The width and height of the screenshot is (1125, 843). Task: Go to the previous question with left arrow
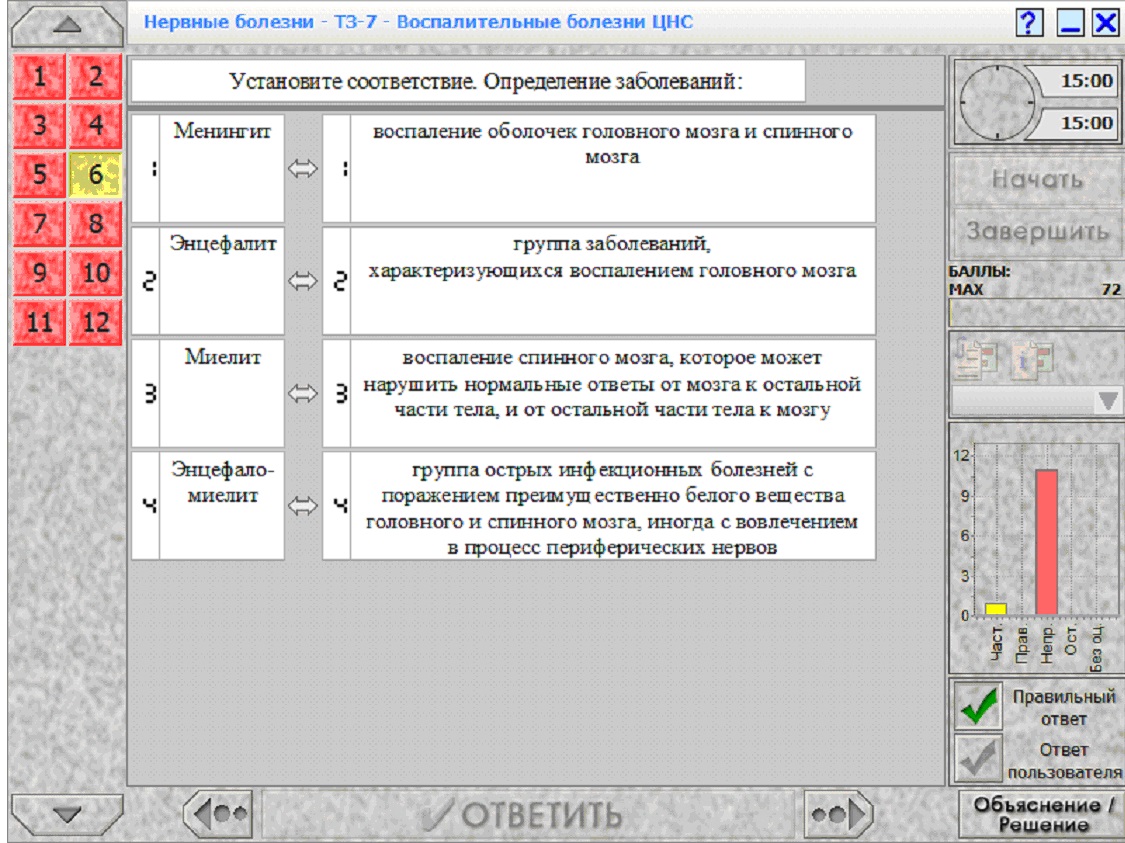coord(219,814)
